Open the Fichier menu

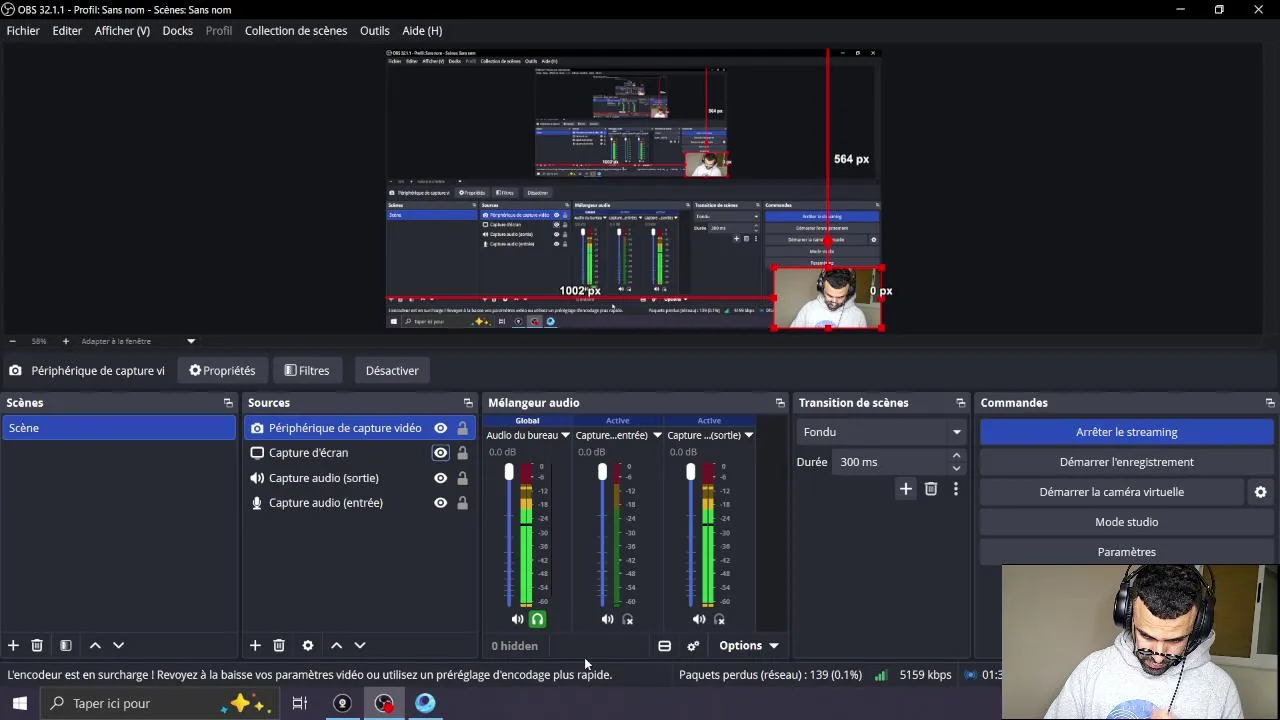[x=23, y=31]
